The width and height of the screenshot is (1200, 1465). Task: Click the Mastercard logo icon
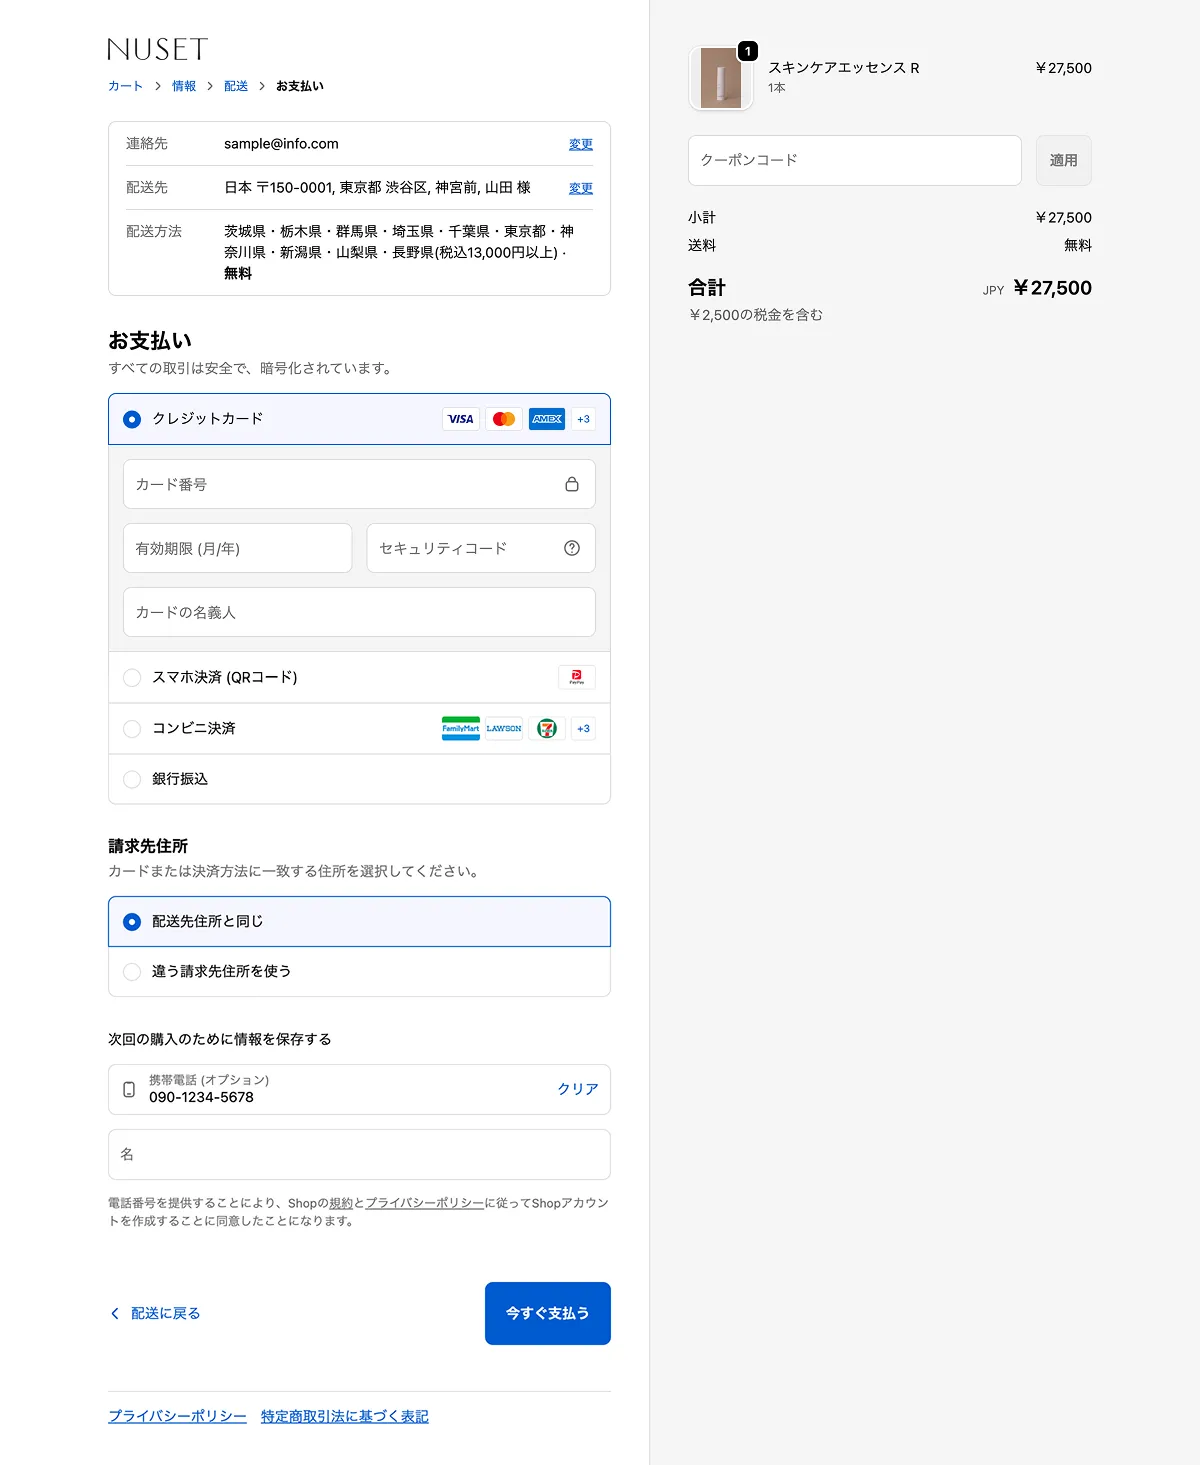tap(504, 419)
